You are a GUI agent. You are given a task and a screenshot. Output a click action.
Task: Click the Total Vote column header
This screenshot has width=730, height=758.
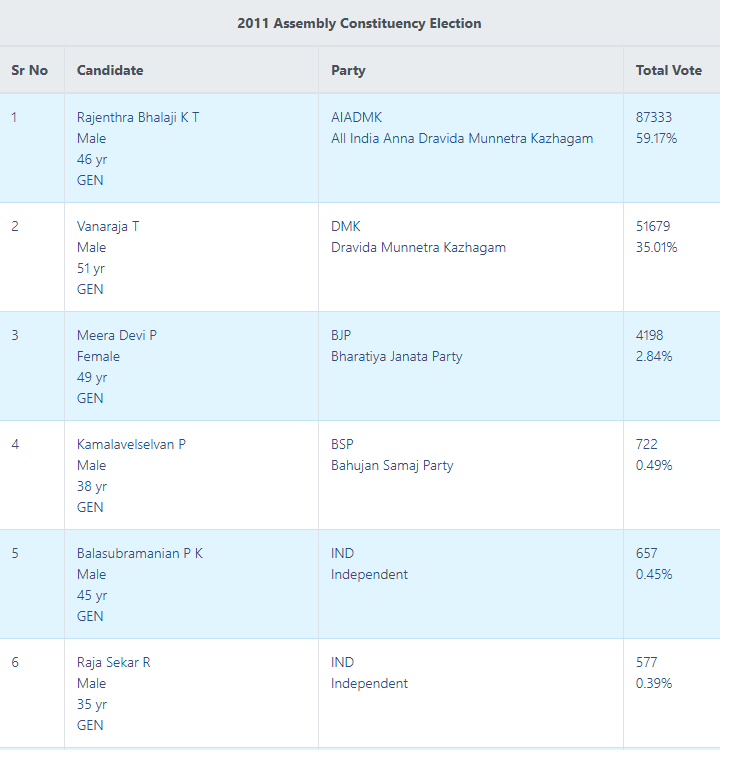pos(668,70)
